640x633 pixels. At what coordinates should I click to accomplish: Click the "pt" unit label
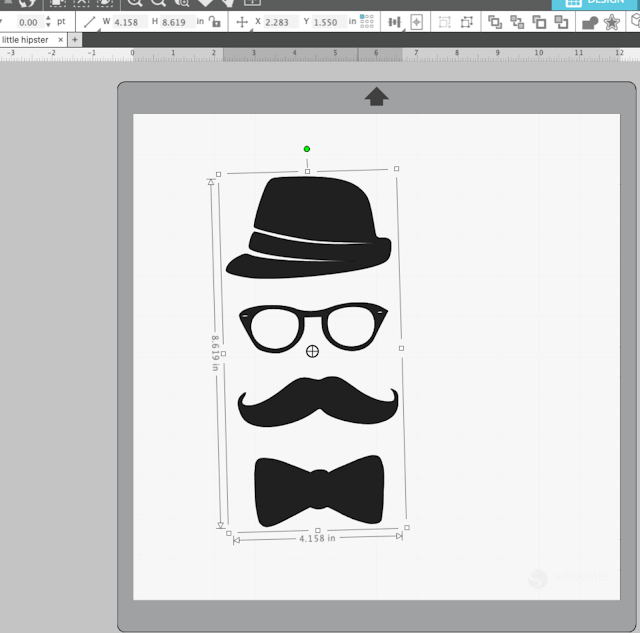point(61,22)
